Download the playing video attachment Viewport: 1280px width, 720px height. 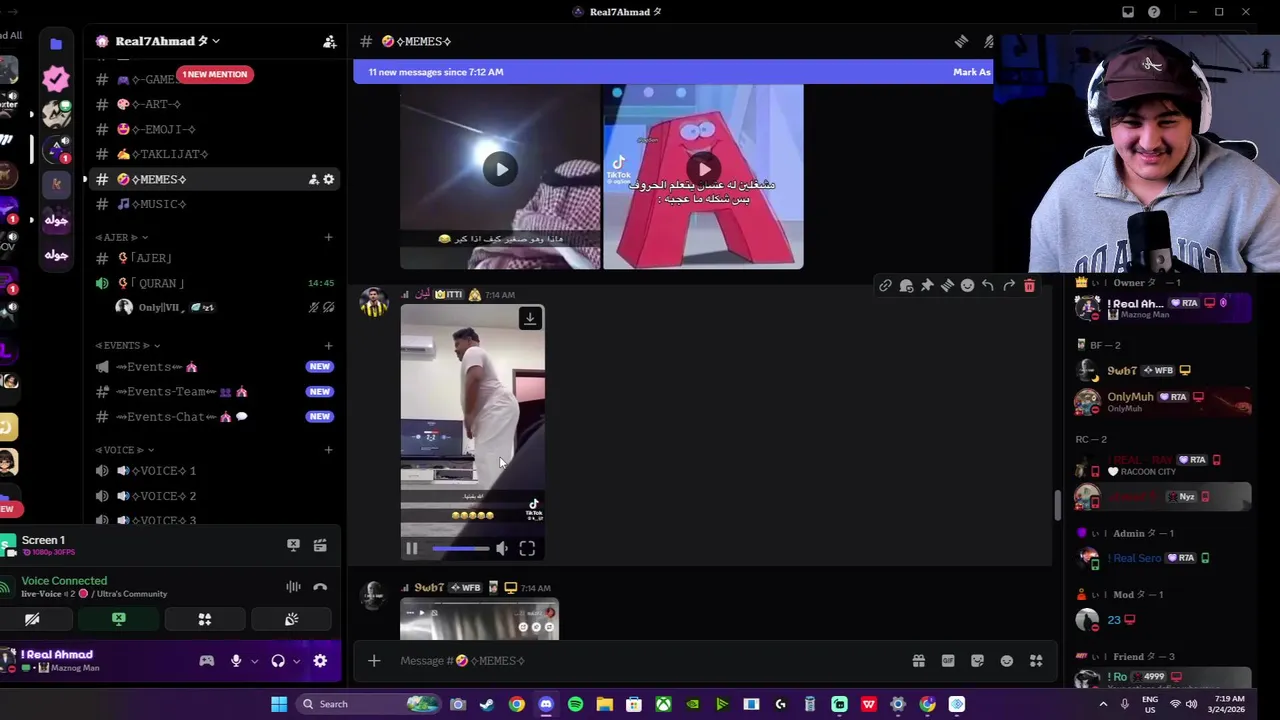tap(530, 318)
